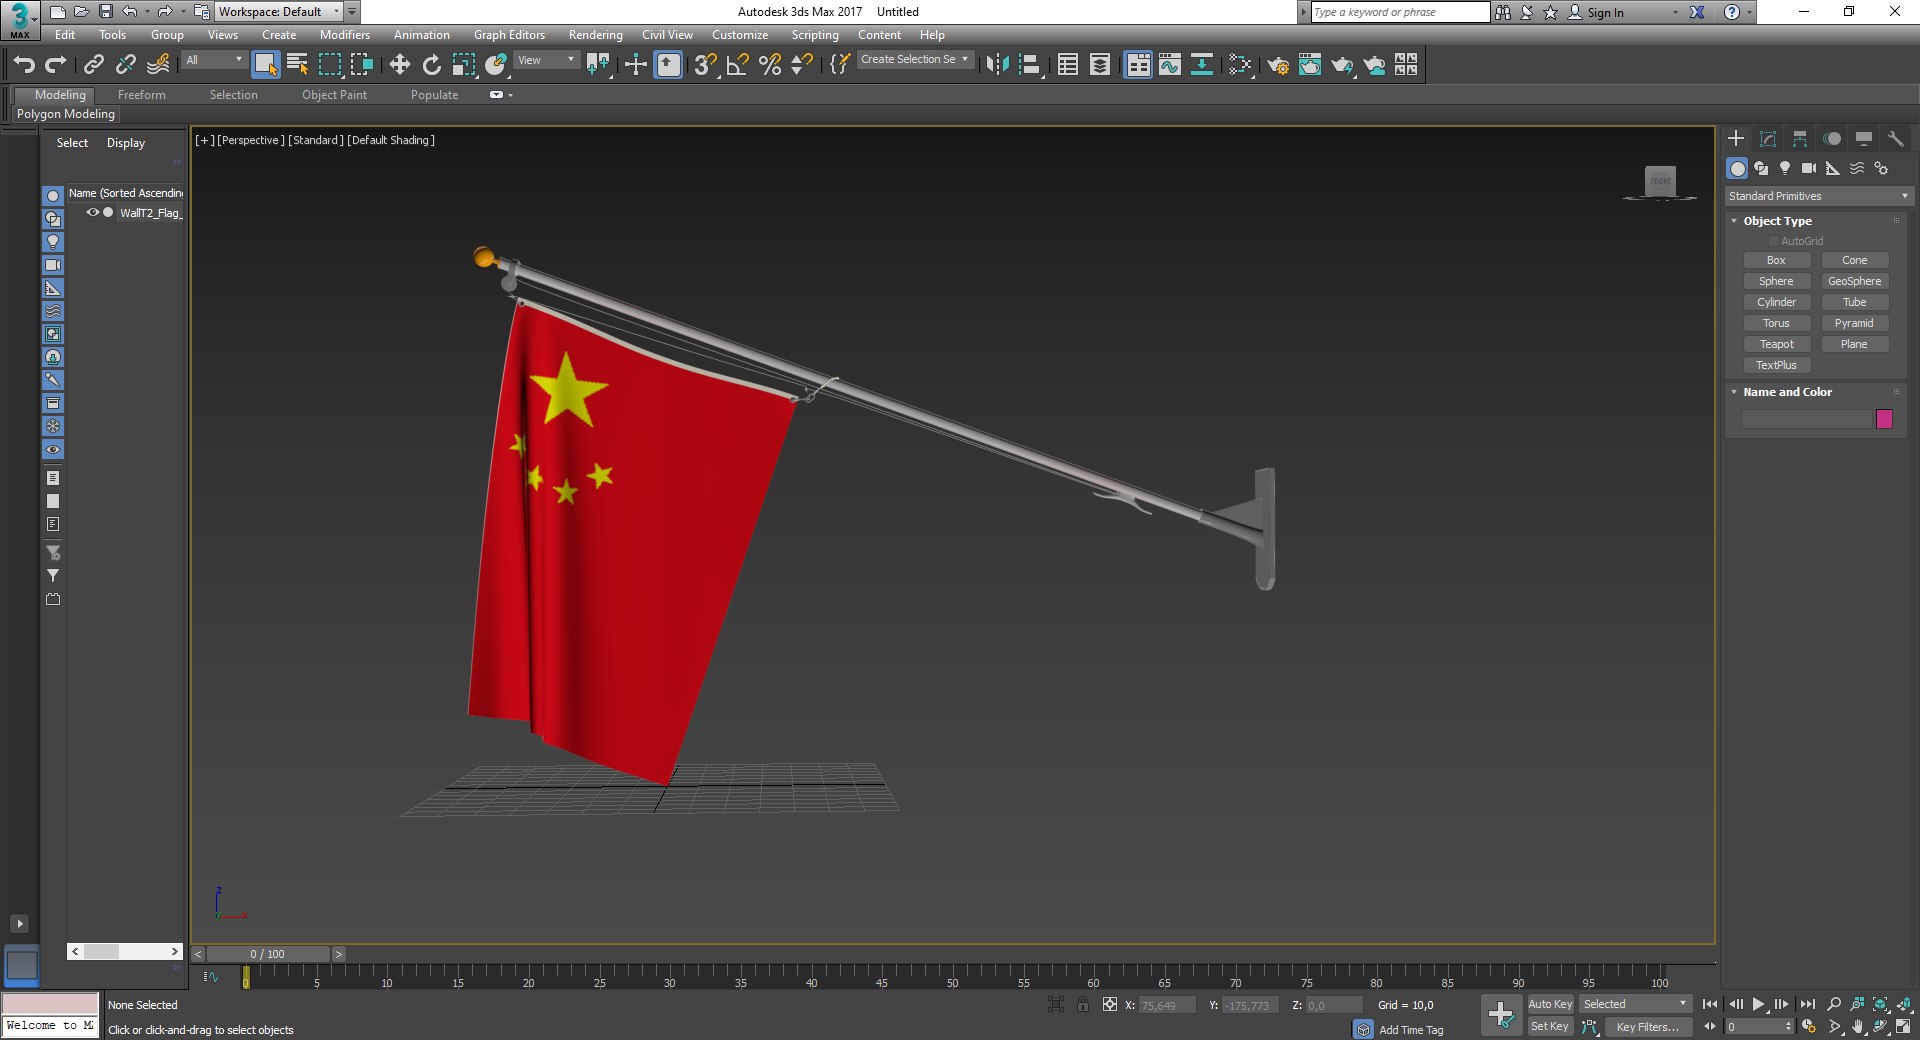This screenshot has width=1920, height=1040.
Task: Open the Modifiers menu
Action: tap(345, 34)
